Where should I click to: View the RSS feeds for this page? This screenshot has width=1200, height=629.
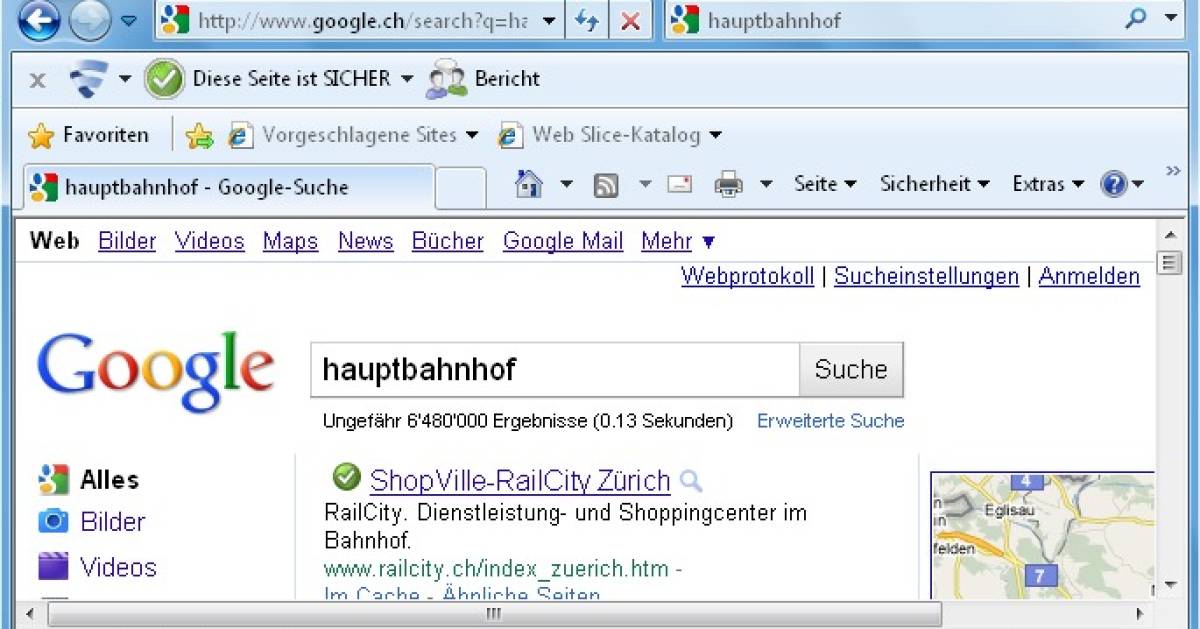coord(607,184)
